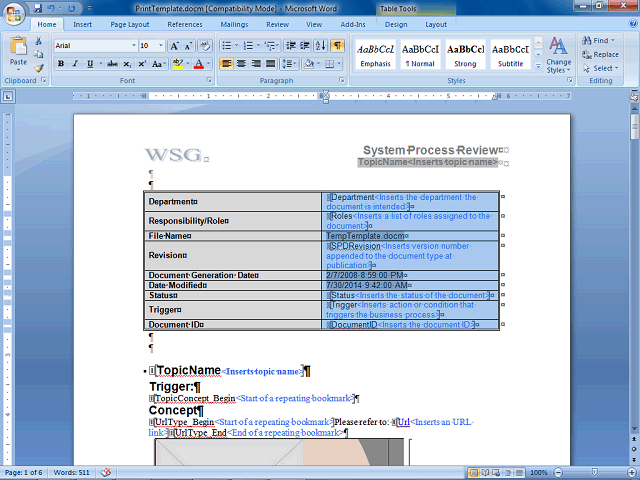The width and height of the screenshot is (640, 480).
Task: Open Word Help question mark
Action: [633, 24]
